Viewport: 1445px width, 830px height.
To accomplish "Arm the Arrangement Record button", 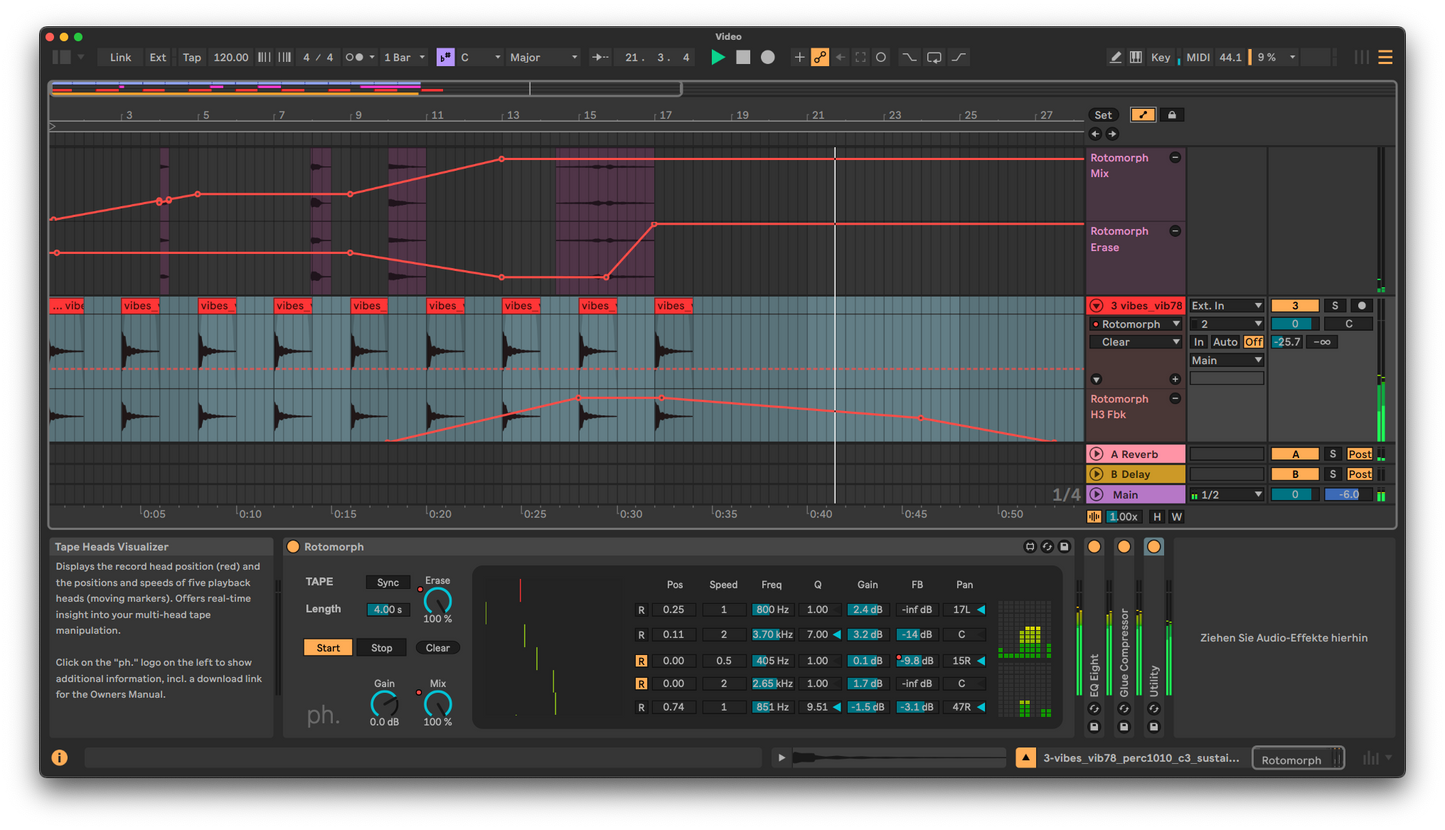I will [x=768, y=58].
